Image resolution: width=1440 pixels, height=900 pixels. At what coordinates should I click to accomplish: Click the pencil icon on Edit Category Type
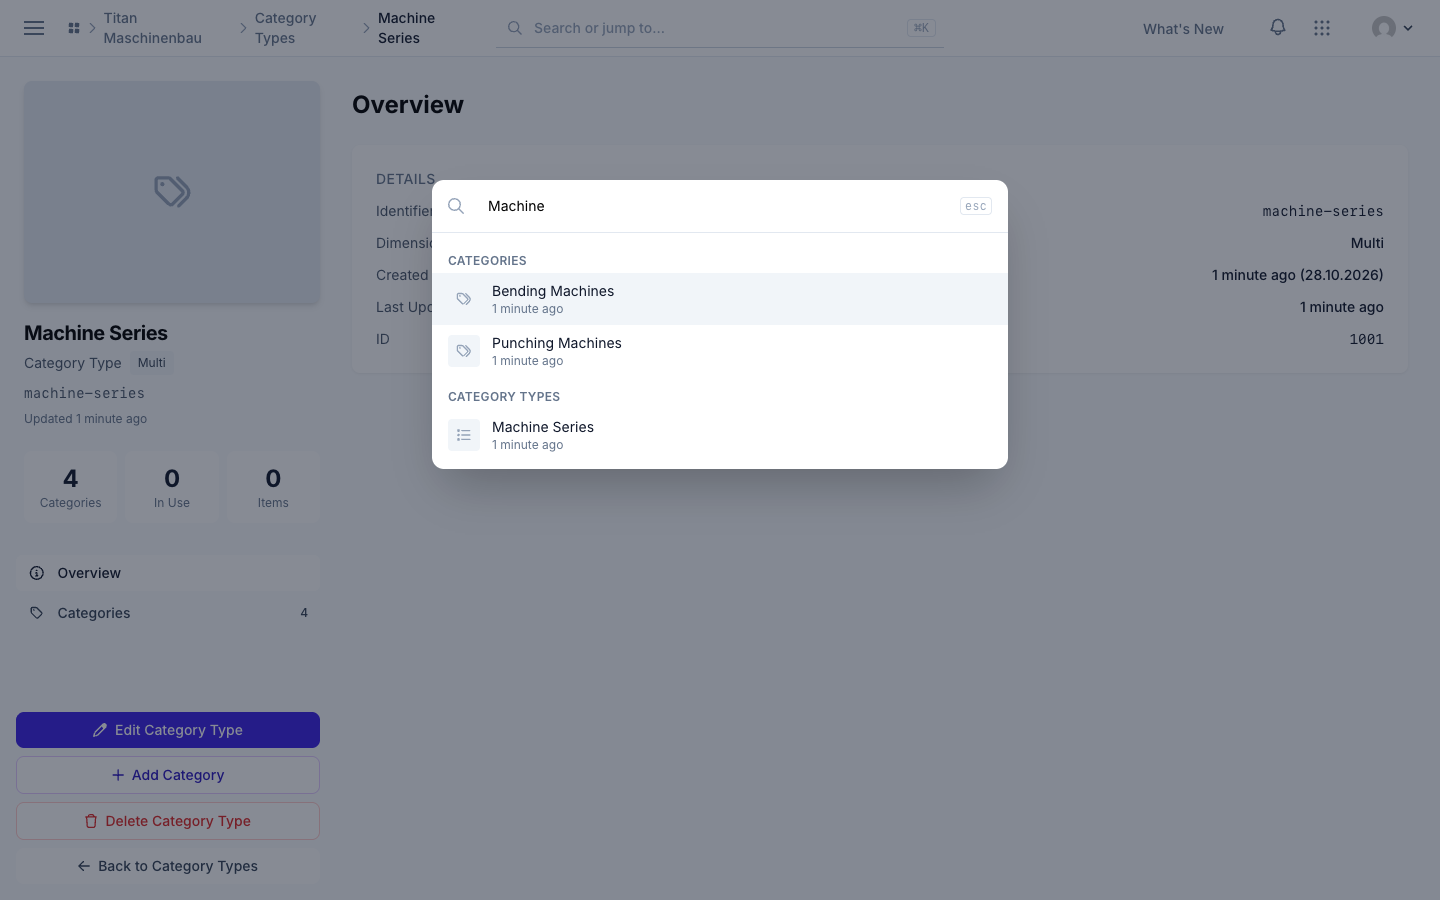[100, 730]
